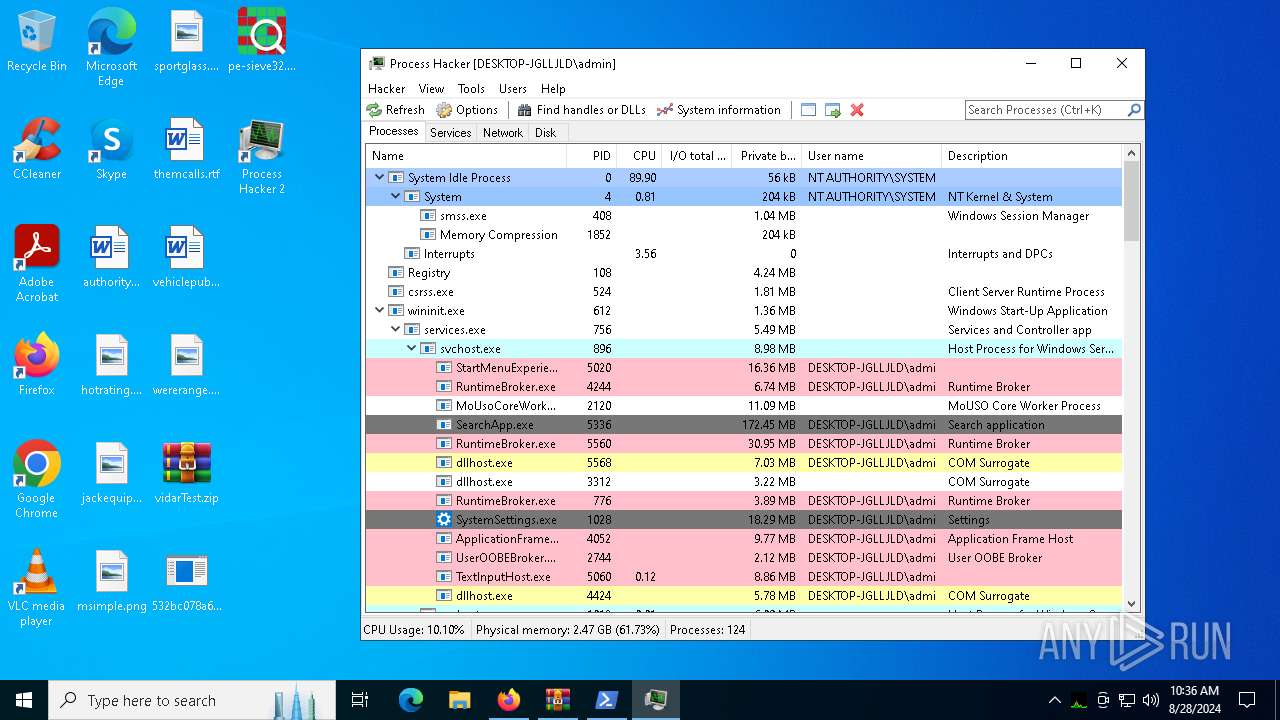Sort by the I/O total column header
Image resolution: width=1280 pixels, height=720 pixels.
(x=697, y=156)
